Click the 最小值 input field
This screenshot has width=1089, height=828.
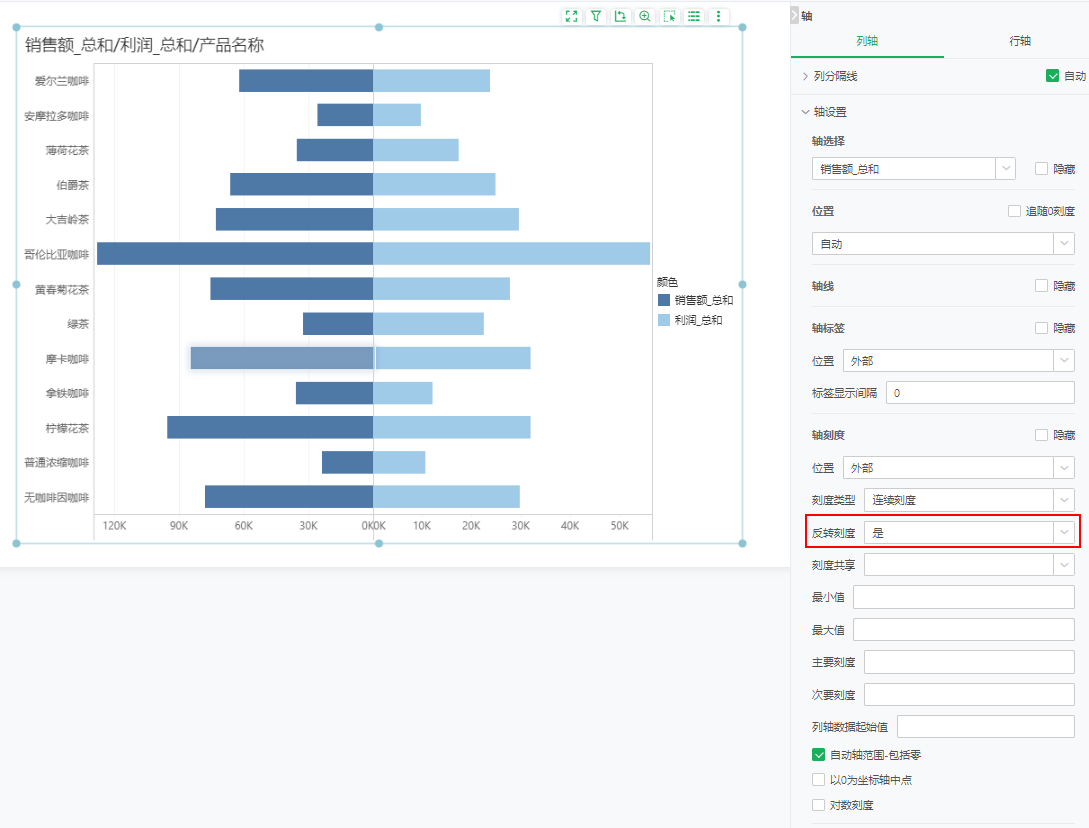(963, 598)
